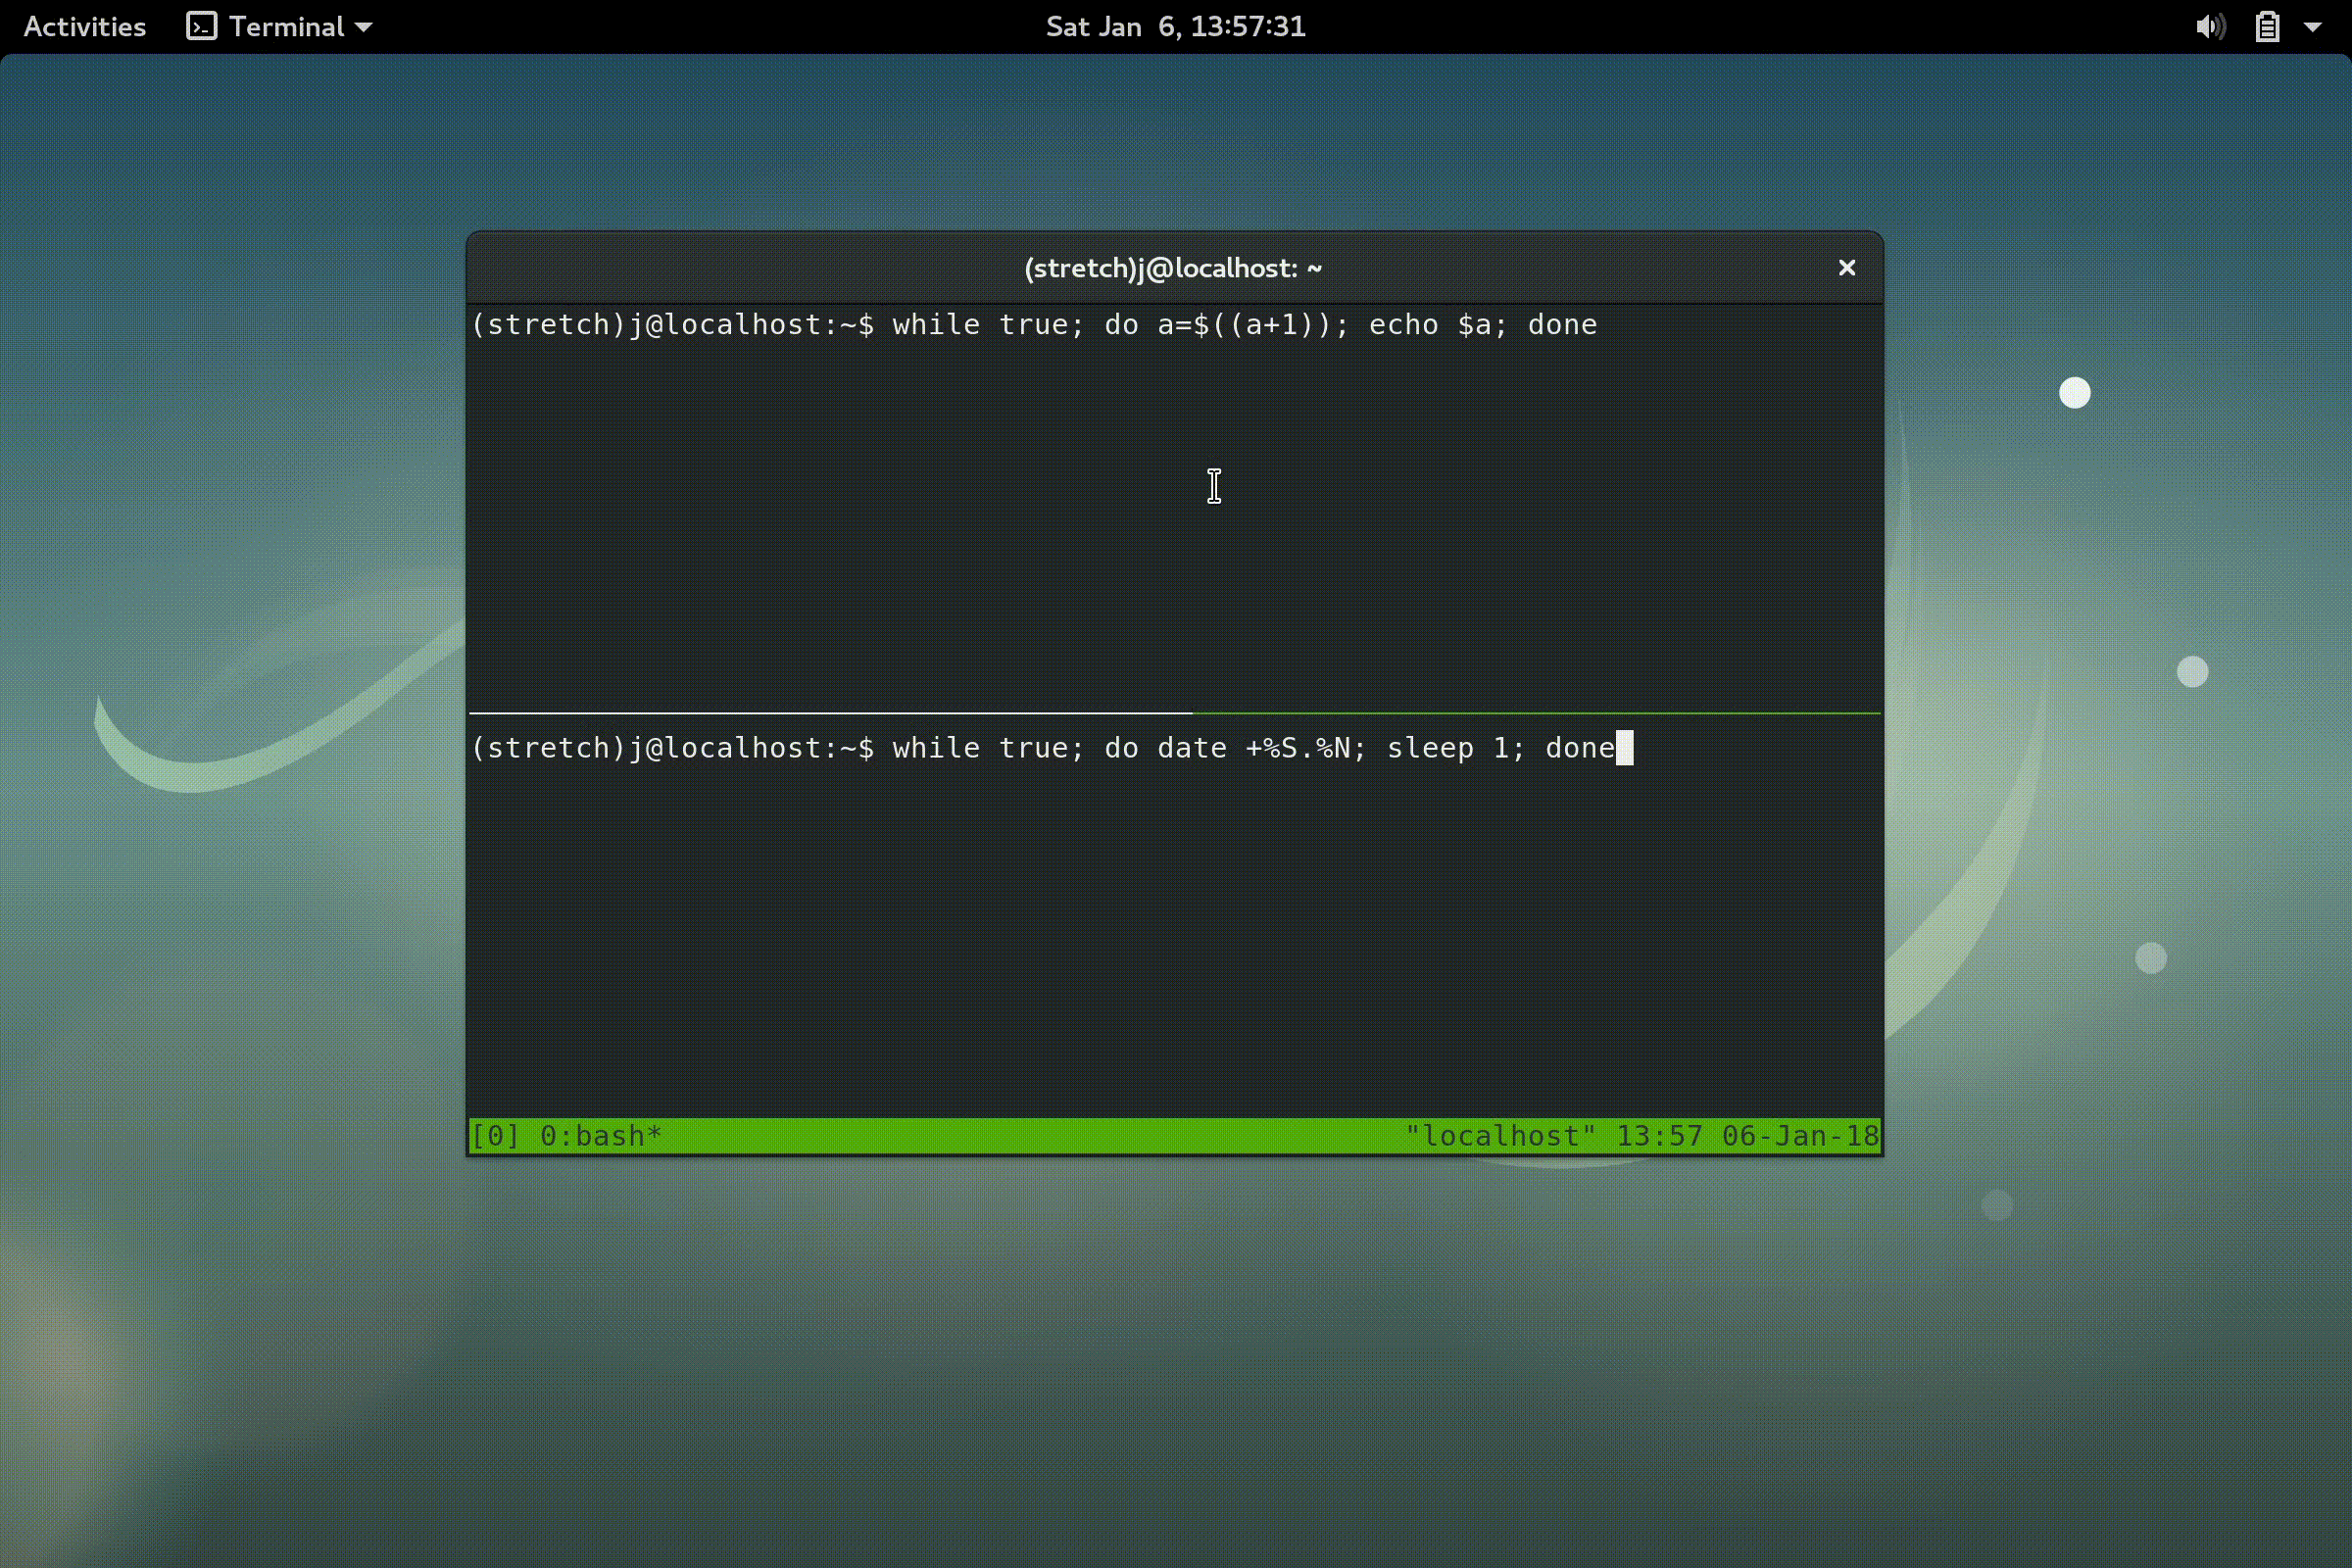Expand the system menu arrow
Image resolution: width=2352 pixels, height=1568 pixels.
click(x=2313, y=27)
